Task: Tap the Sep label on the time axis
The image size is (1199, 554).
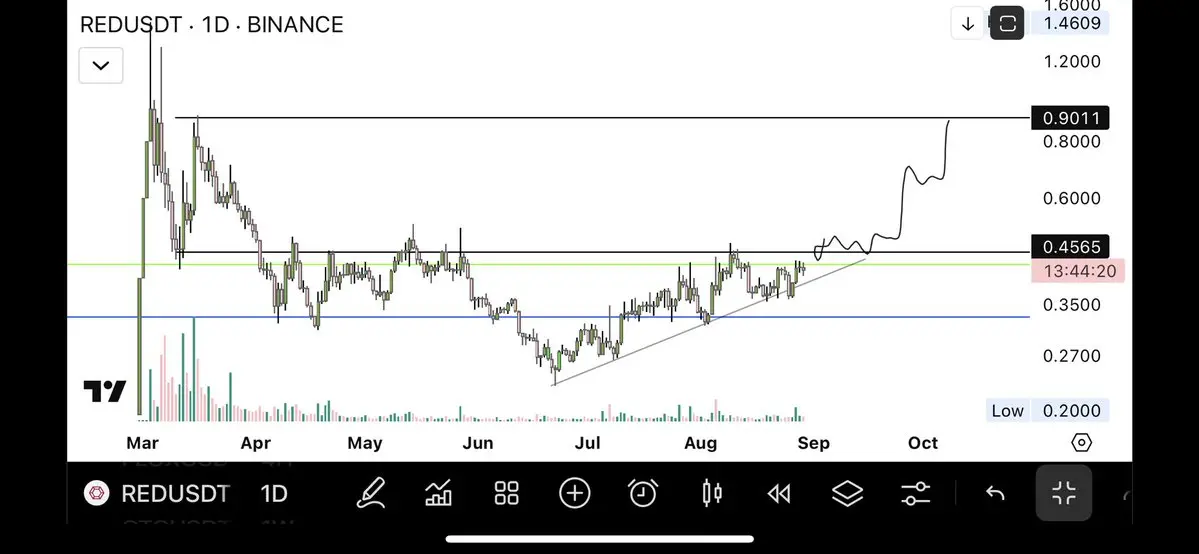Action: [814, 443]
